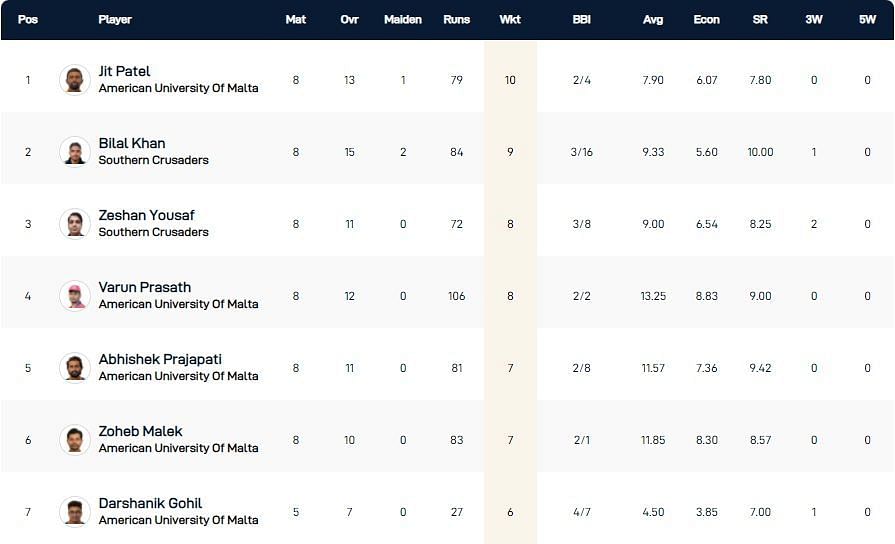Click Abhishek Prajapati's profile picture
The image size is (895, 544).
(x=75, y=368)
